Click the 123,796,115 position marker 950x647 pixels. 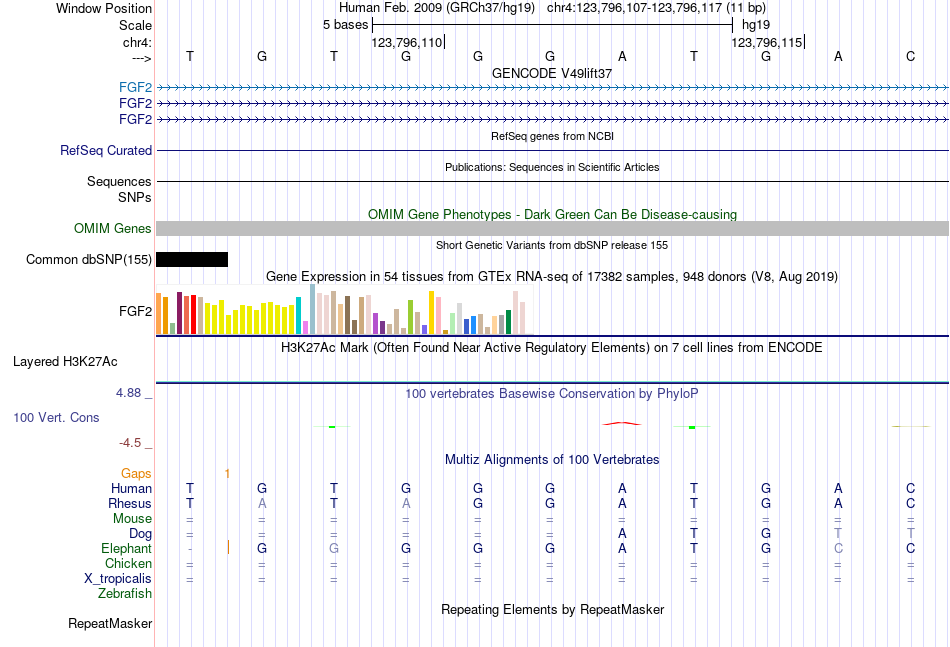[766, 42]
